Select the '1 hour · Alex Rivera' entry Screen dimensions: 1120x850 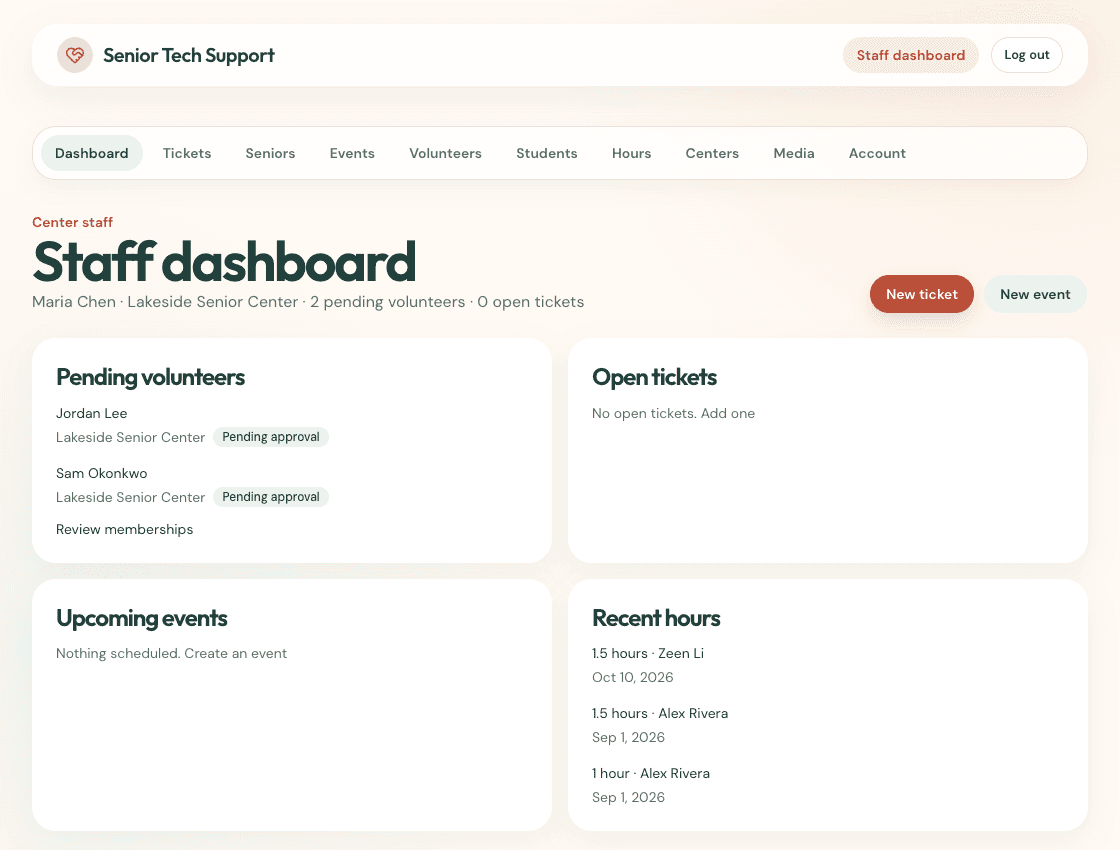pyautogui.click(x=651, y=774)
